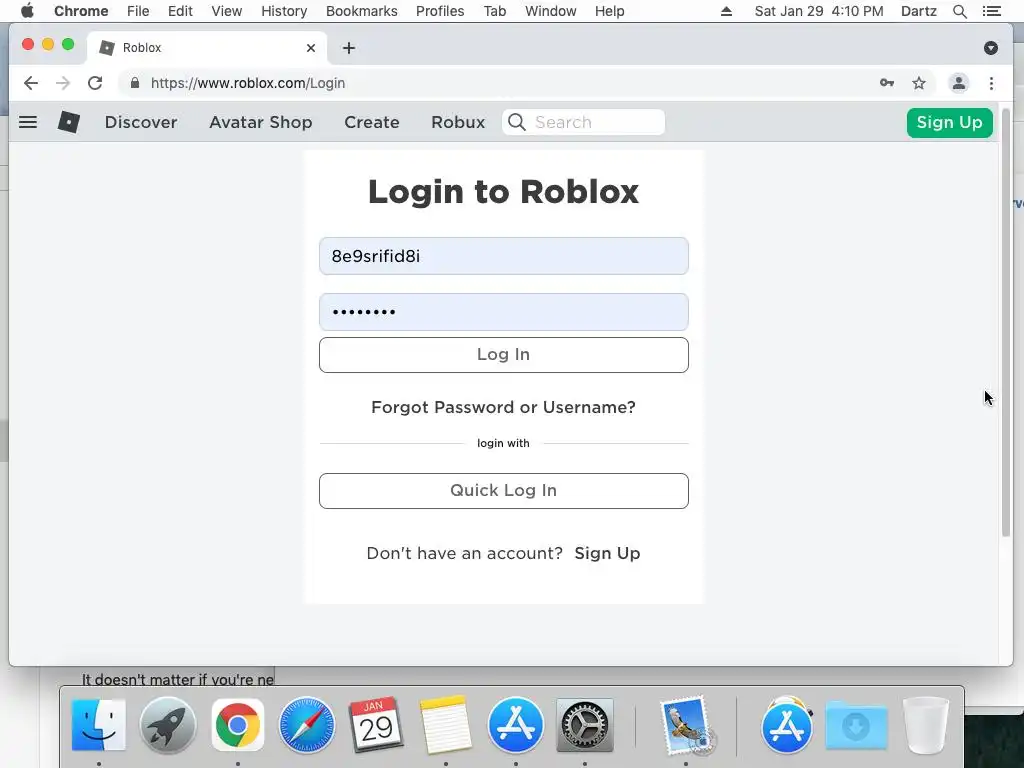Open Calendar showing Jan 29 in Dock
Viewport: 1024px width, 768px height.
coord(376,725)
